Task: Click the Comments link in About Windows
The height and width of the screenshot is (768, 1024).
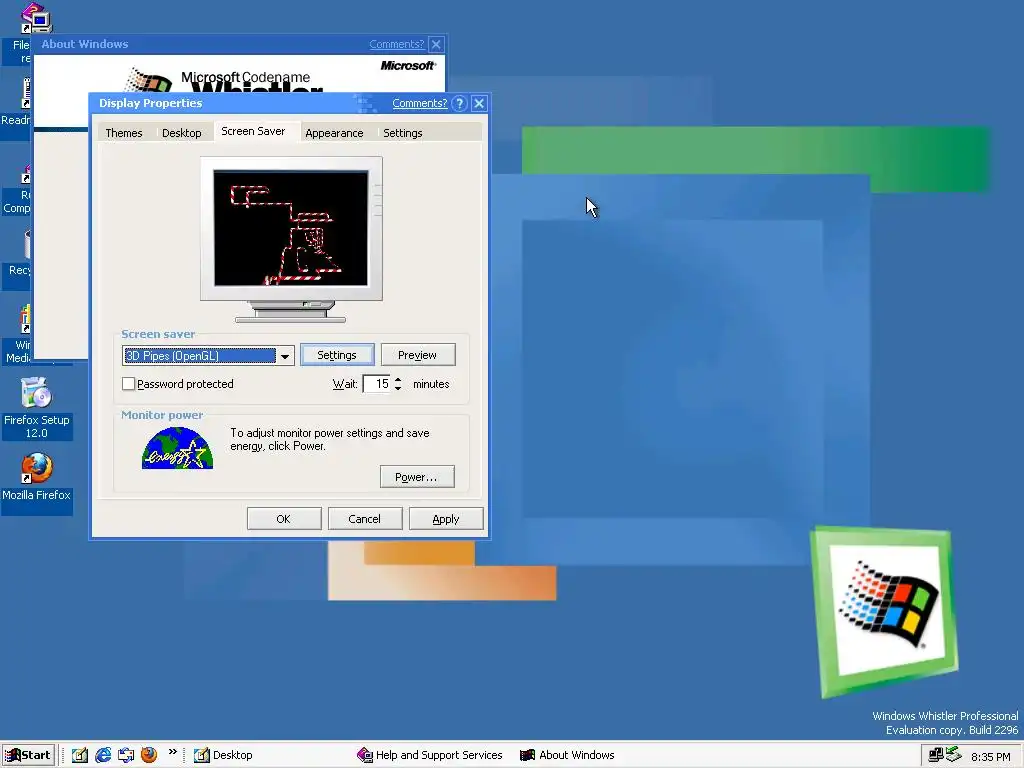Action: pos(396,44)
